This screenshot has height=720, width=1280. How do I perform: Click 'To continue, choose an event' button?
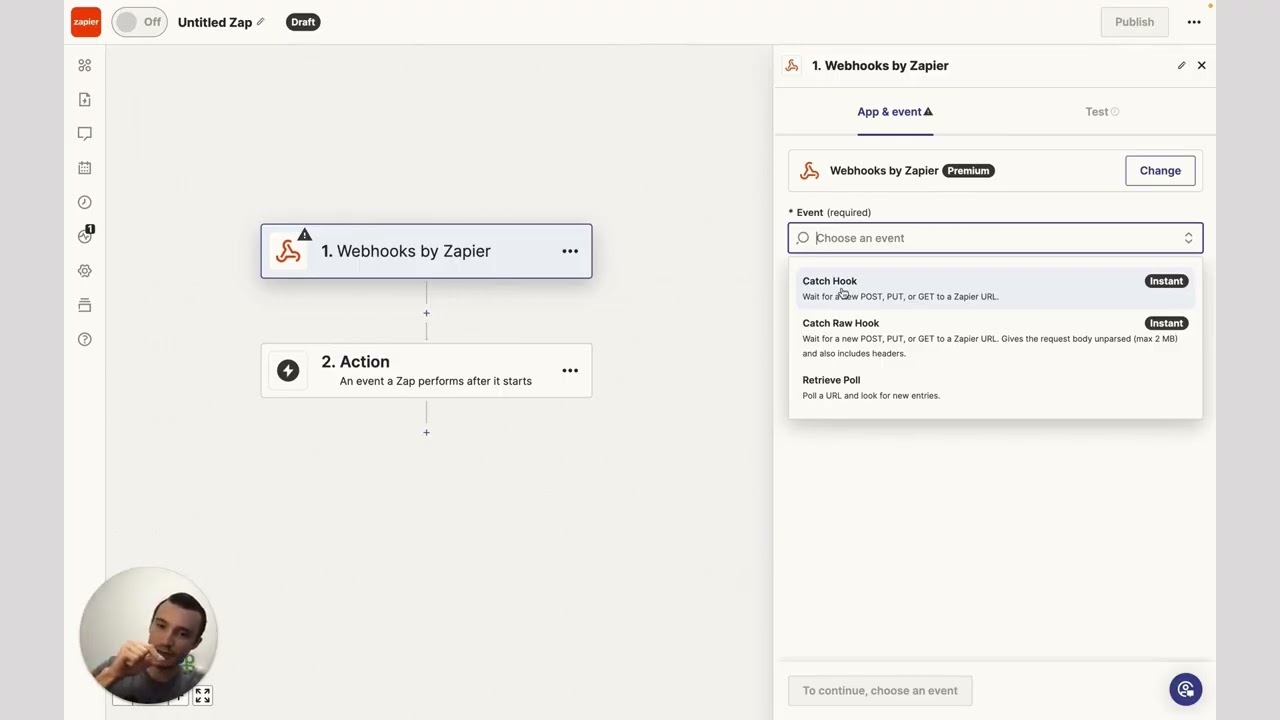880,690
